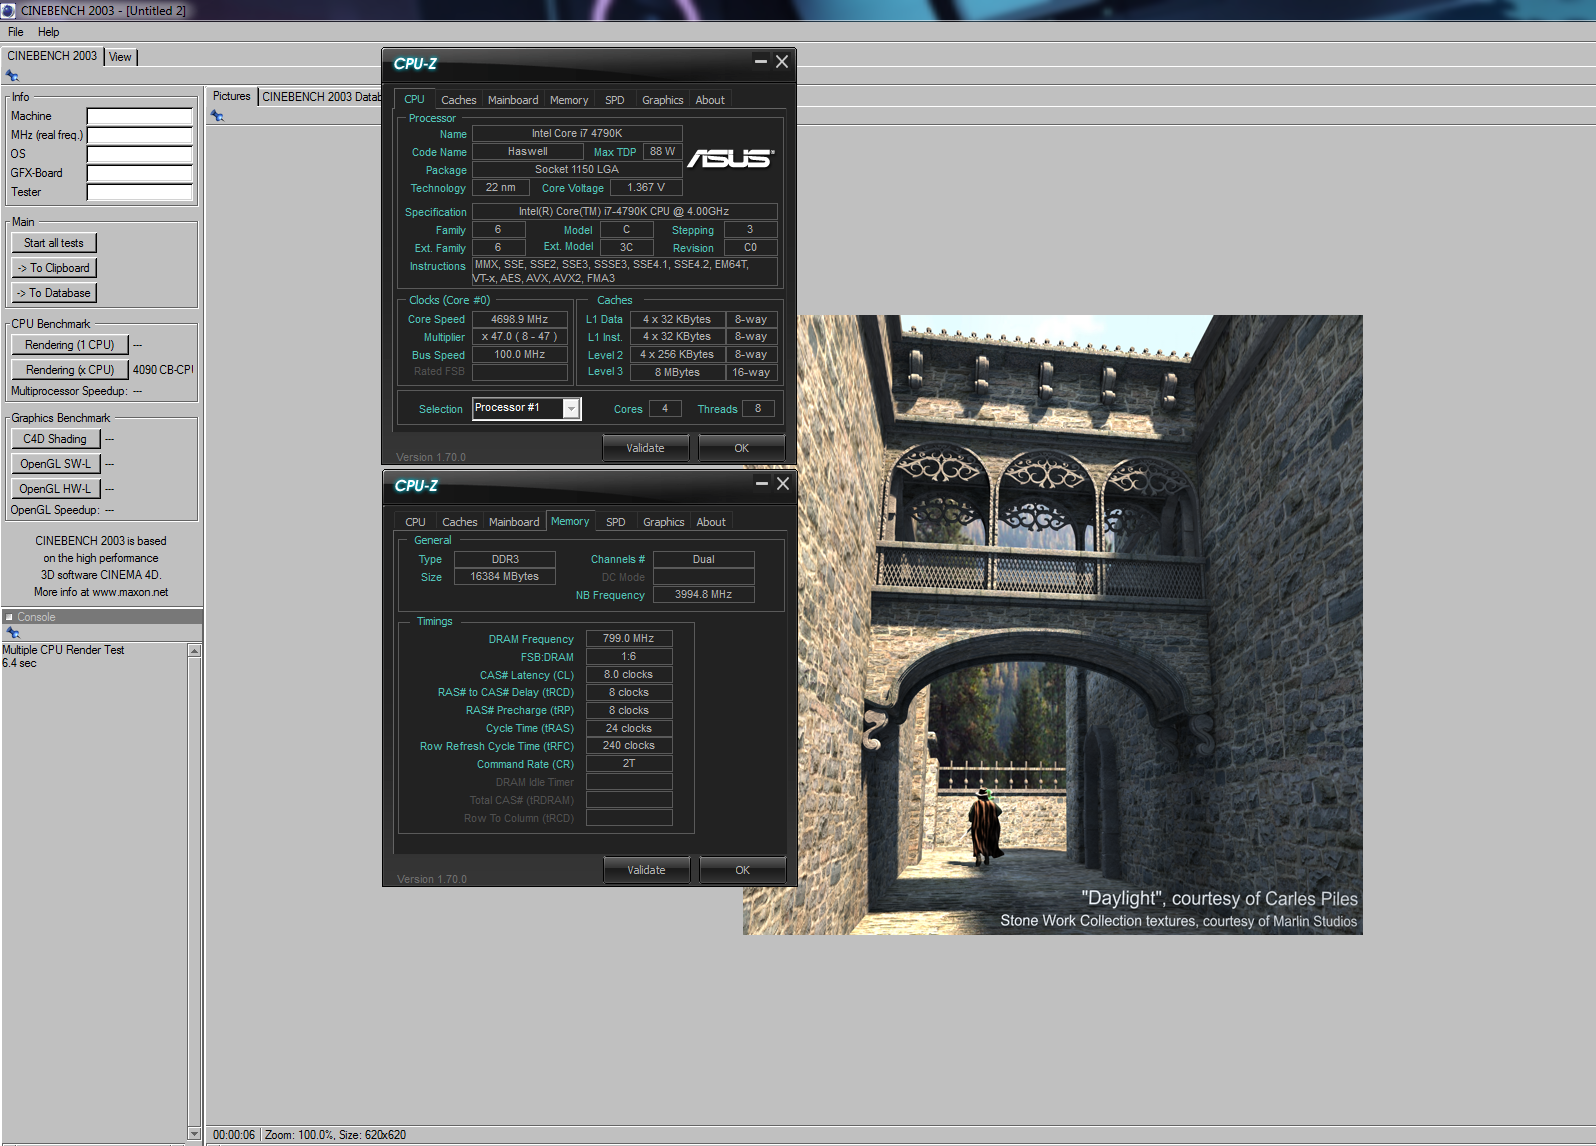Click OK in upper CPU-Z window
Viewport: 1596px width, 1146px height.
tap(741, 448)
